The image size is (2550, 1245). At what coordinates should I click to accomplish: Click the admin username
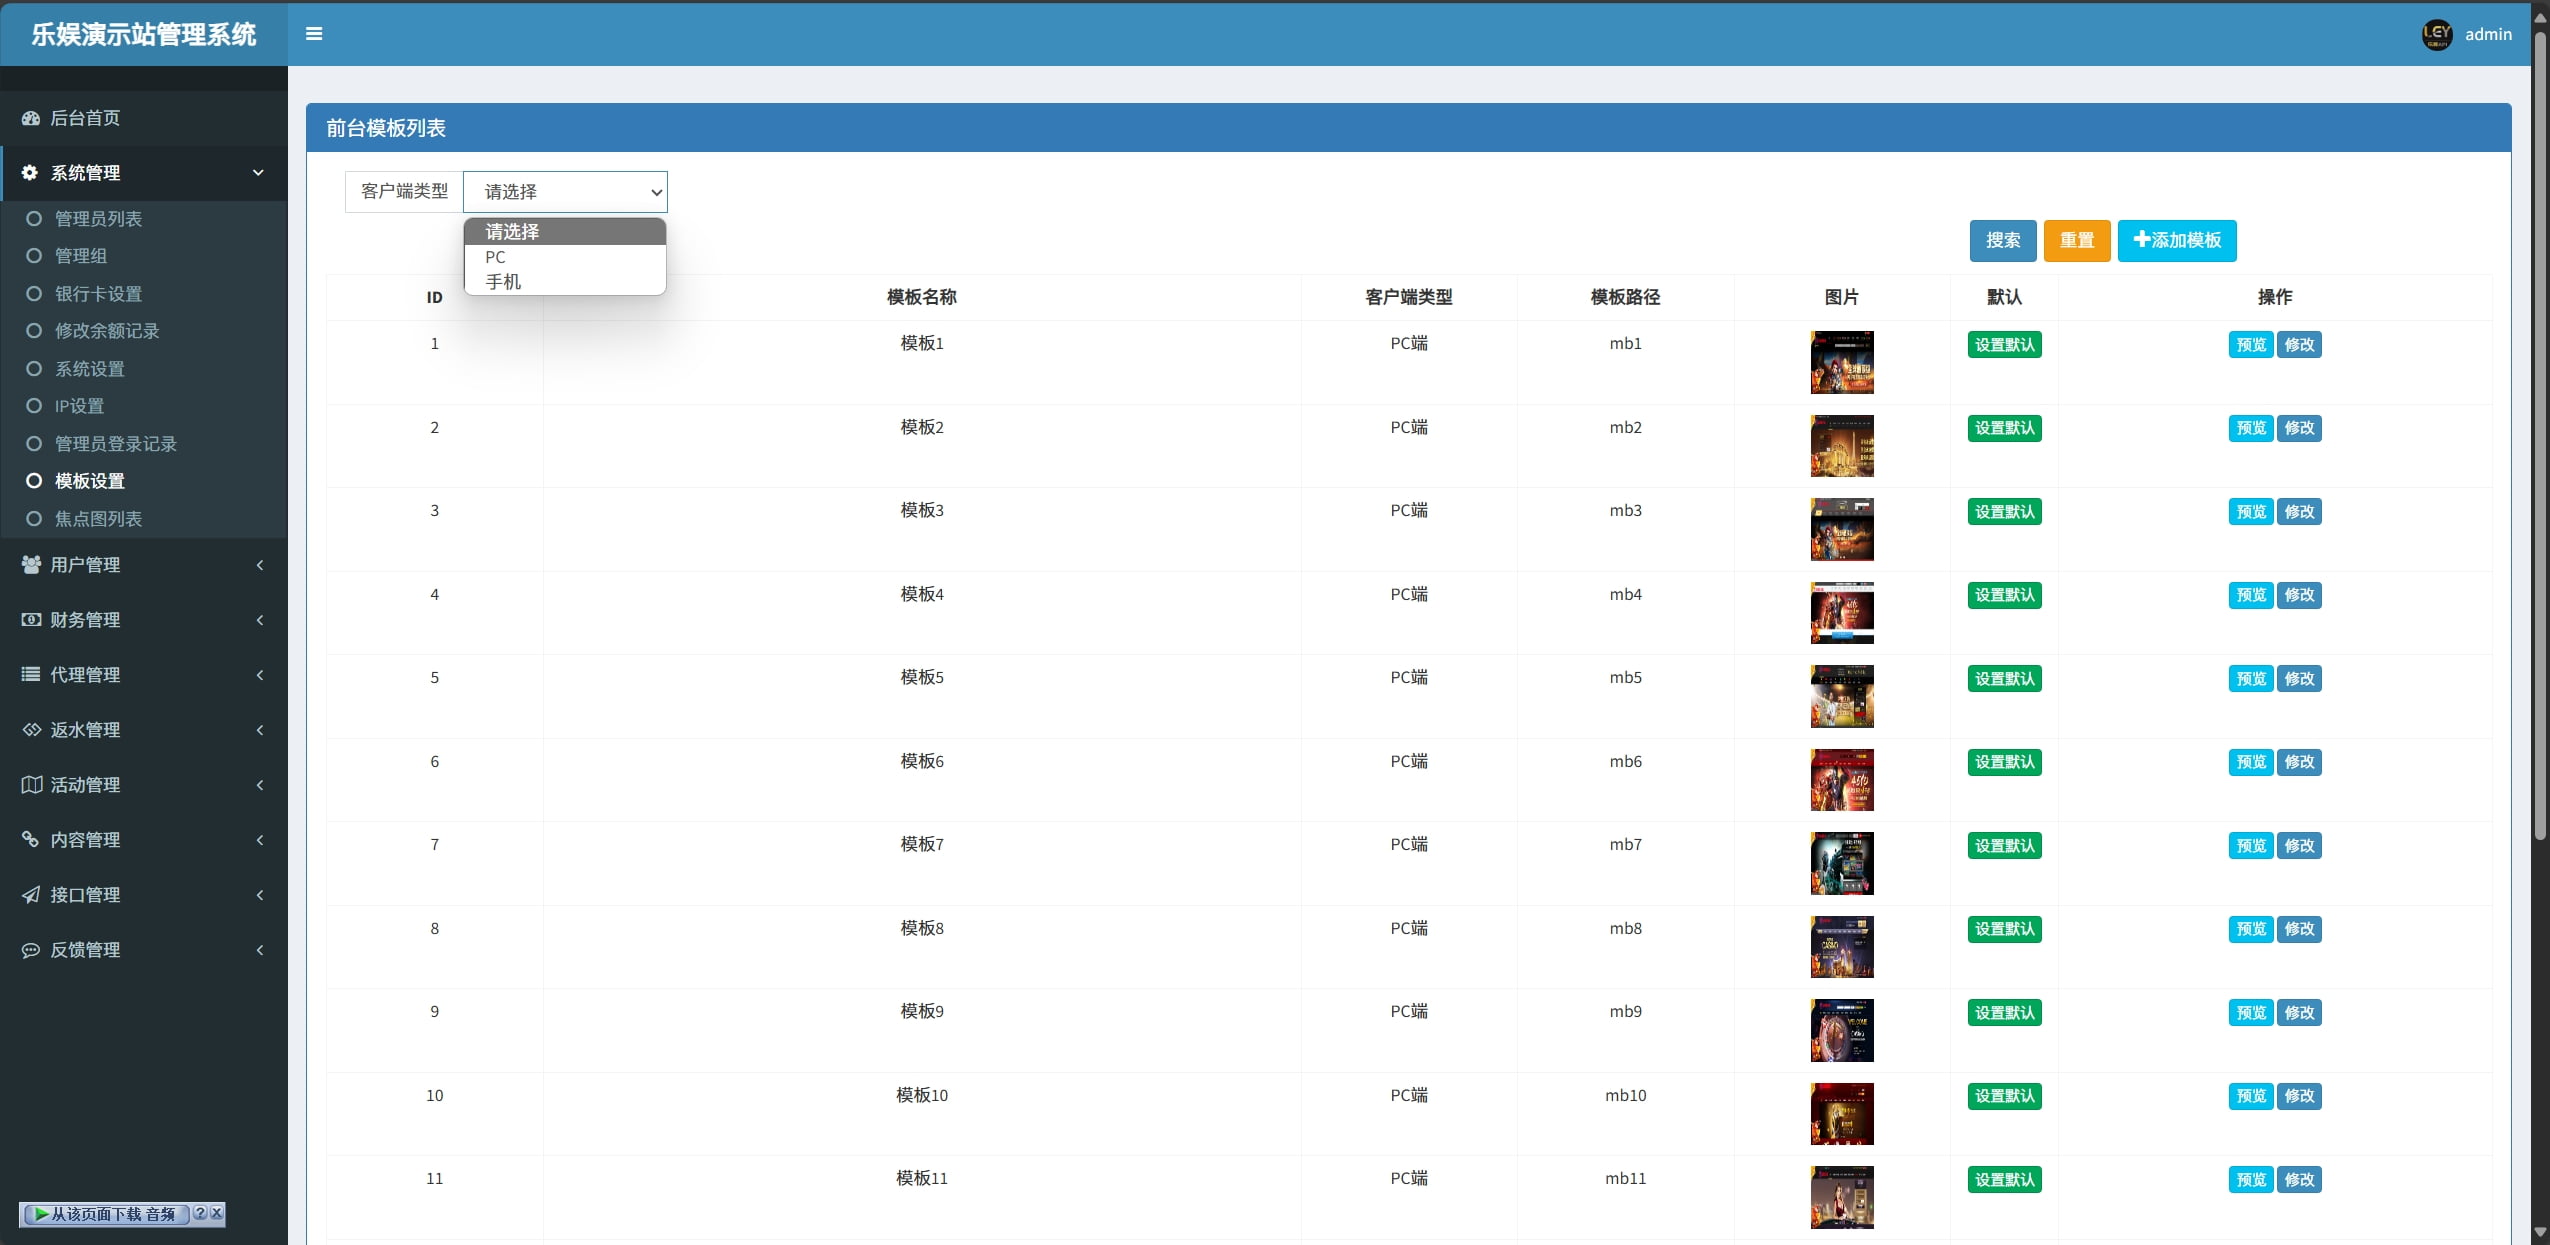[x=2488, y=34]
